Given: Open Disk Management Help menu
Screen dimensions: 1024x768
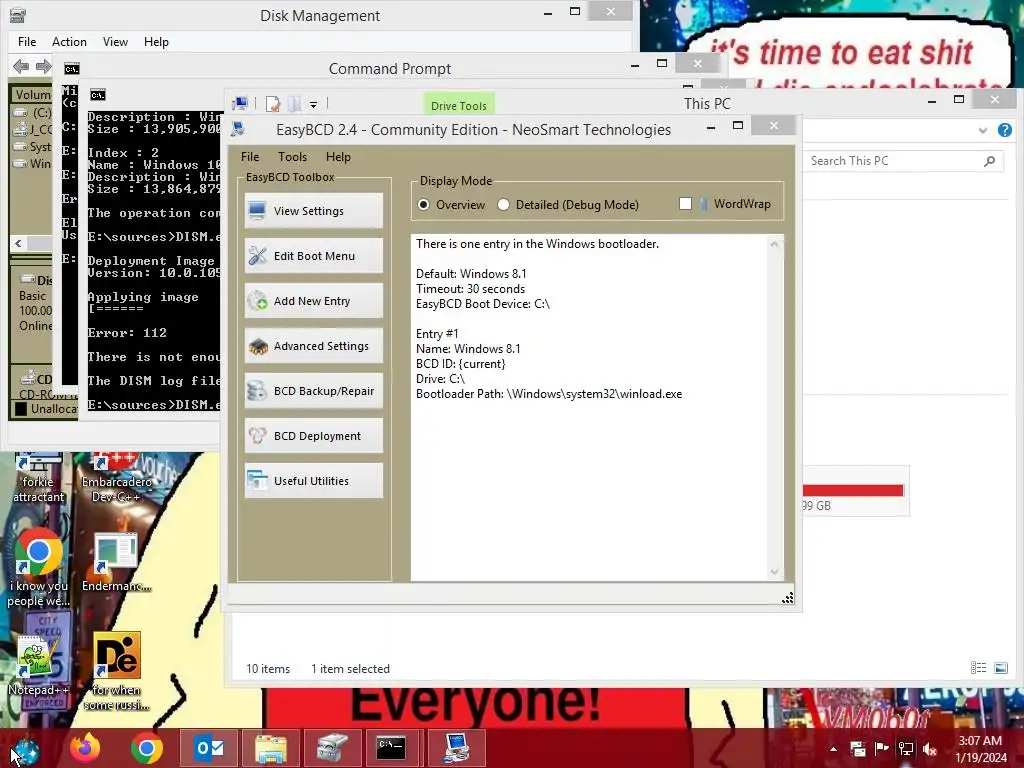Looking at the screenshot, I should (x=156, y=42).
